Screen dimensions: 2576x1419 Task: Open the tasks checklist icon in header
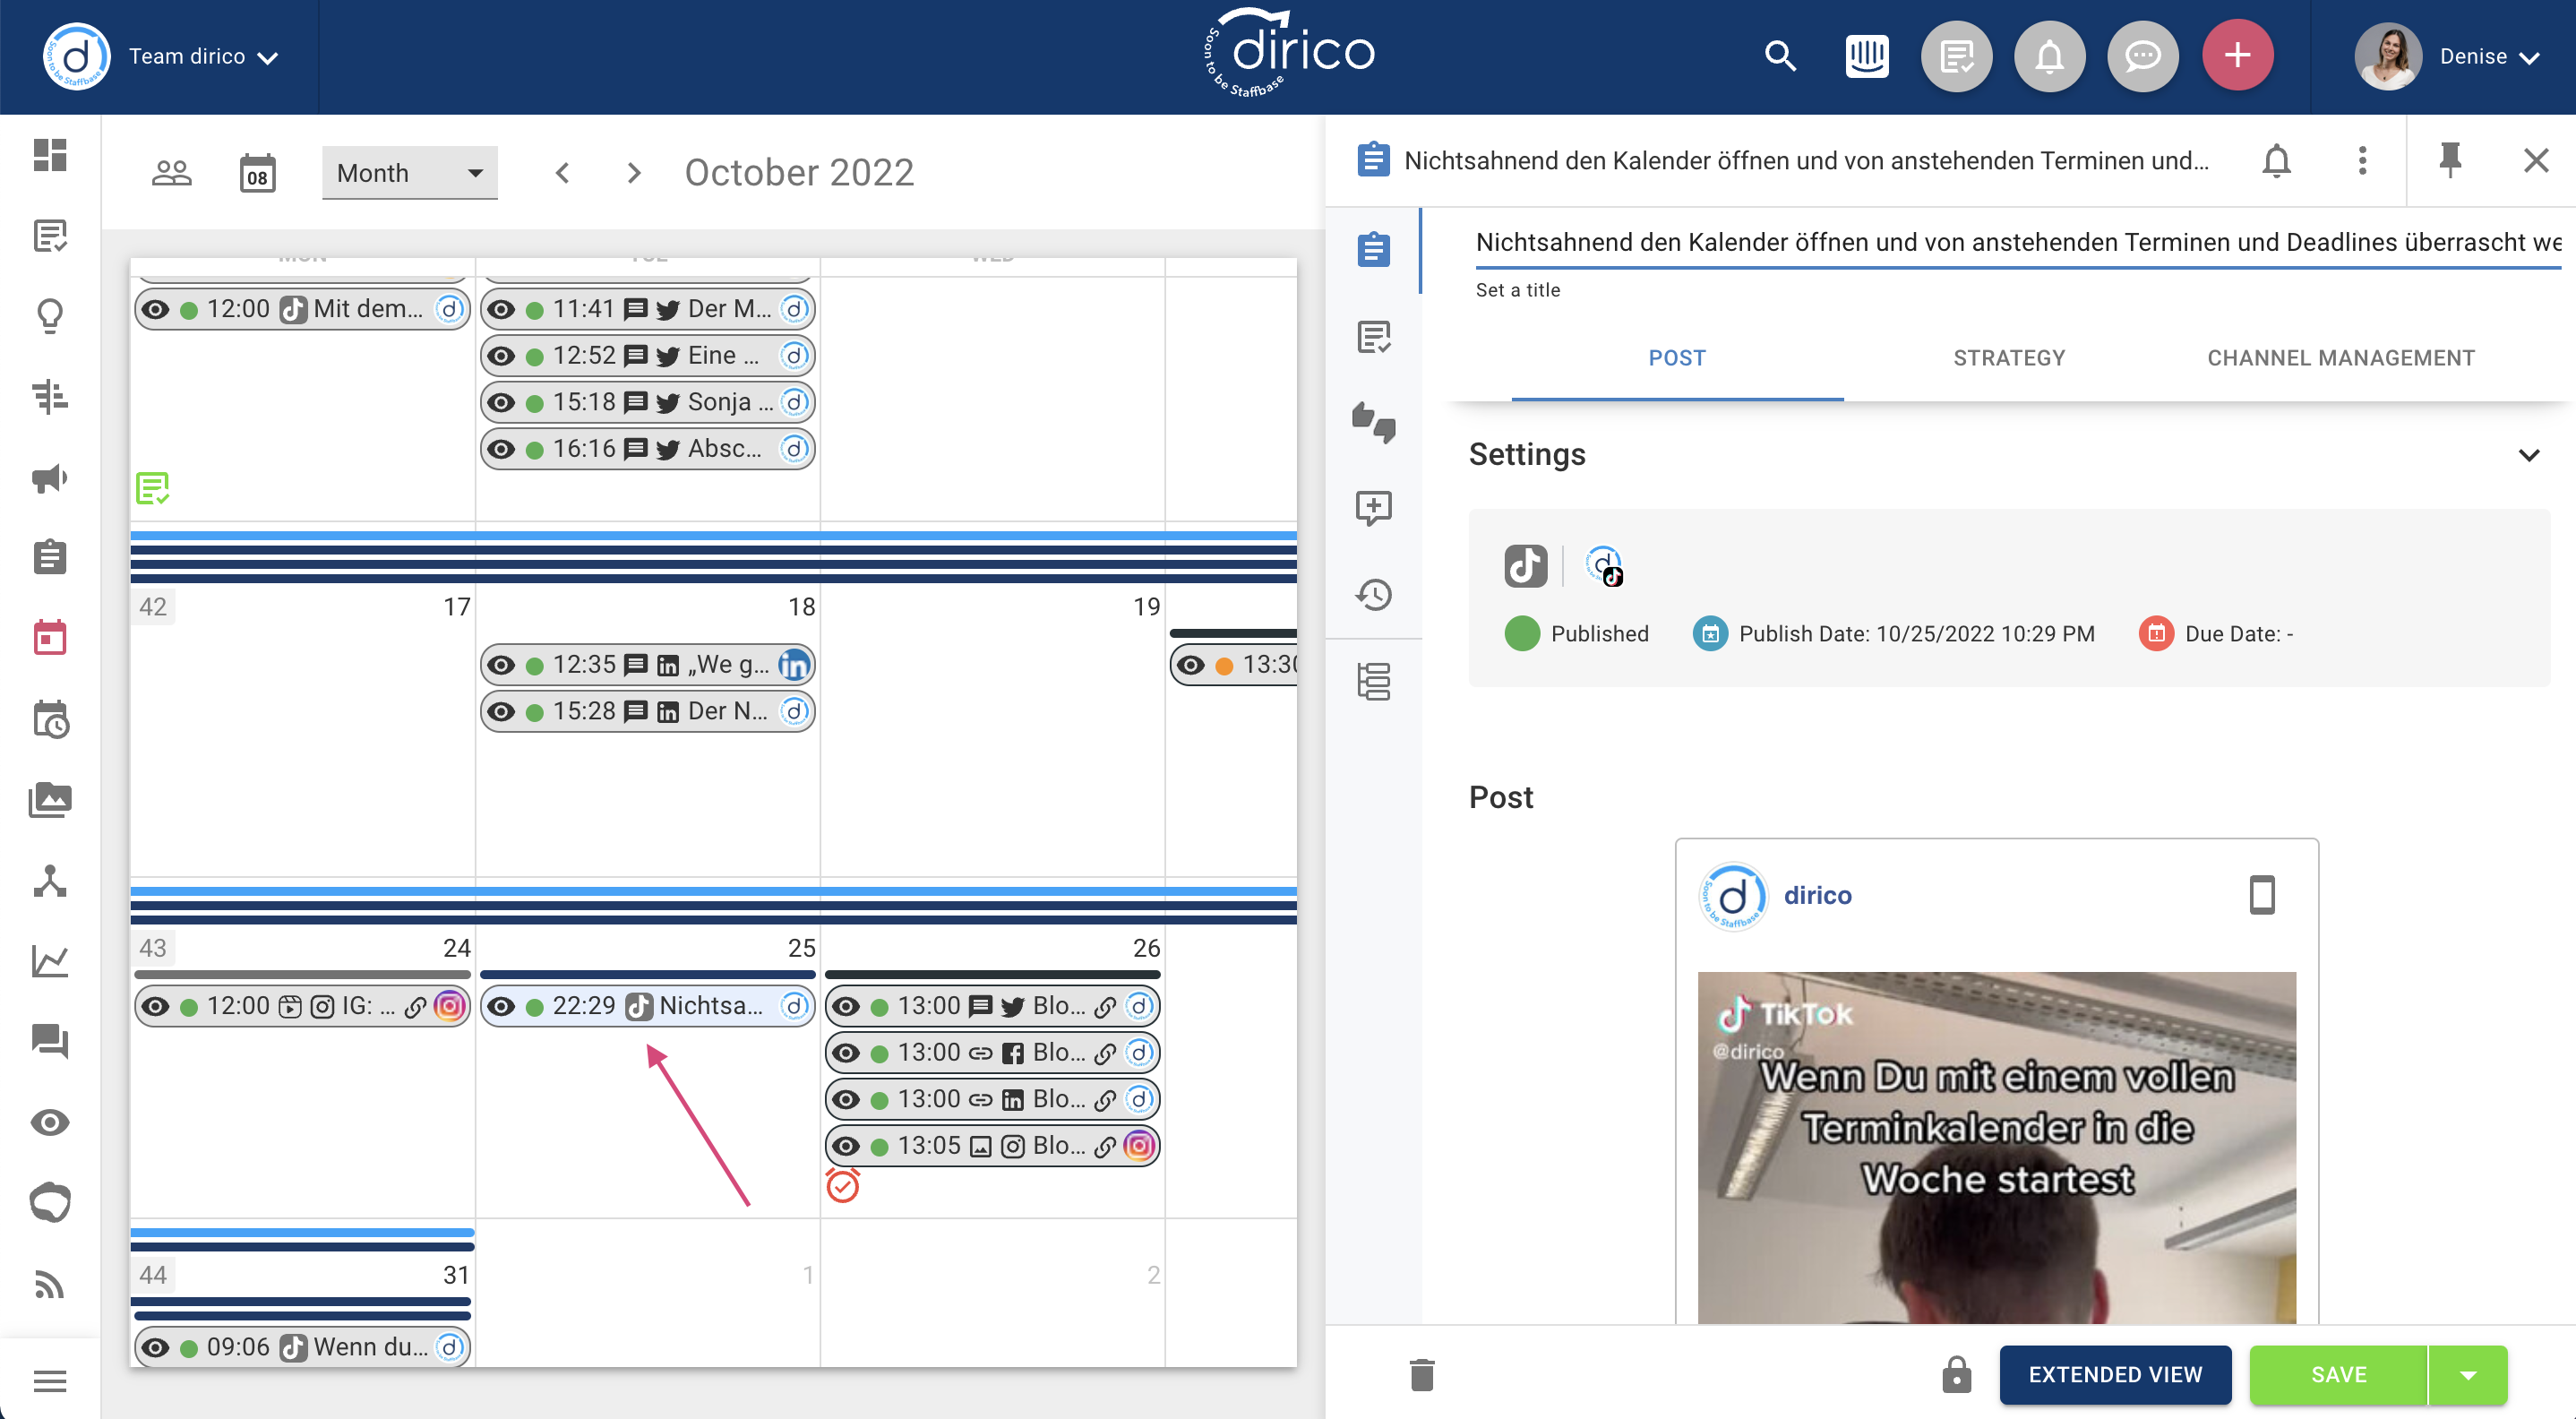1956,56
